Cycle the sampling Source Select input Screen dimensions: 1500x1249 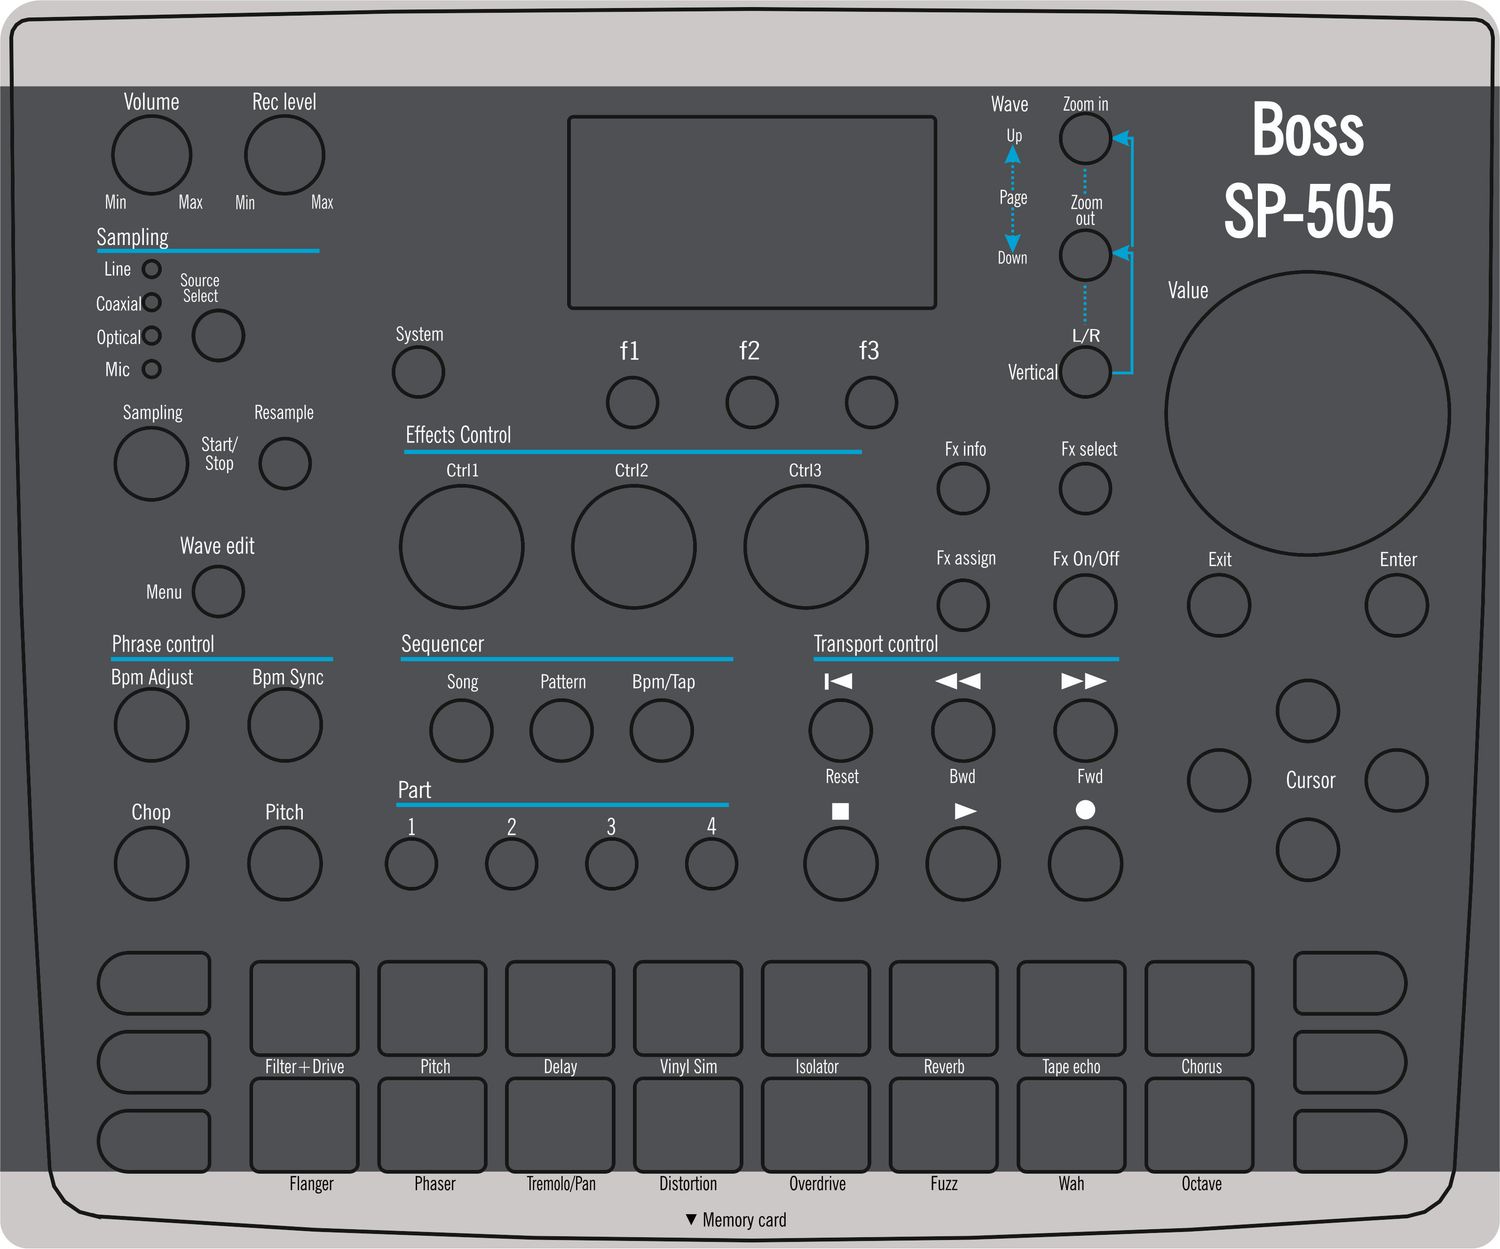pyautogui.click(x=218, y=336)
